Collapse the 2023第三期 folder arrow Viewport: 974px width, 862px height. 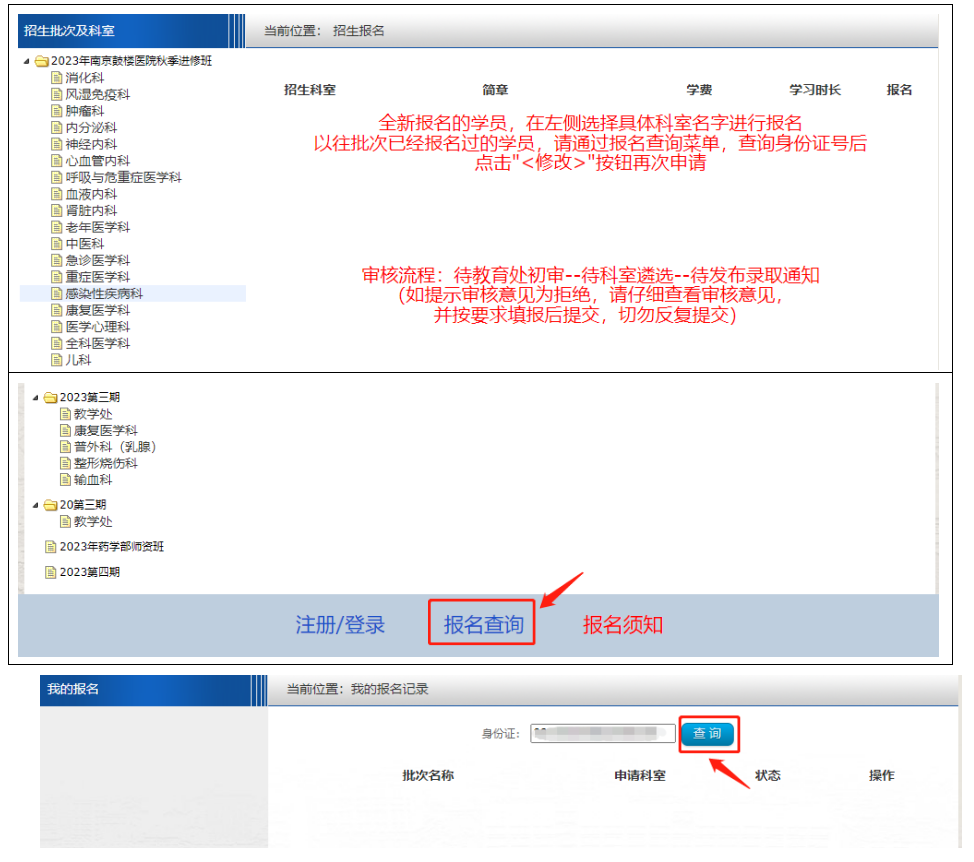pos(35,397)
